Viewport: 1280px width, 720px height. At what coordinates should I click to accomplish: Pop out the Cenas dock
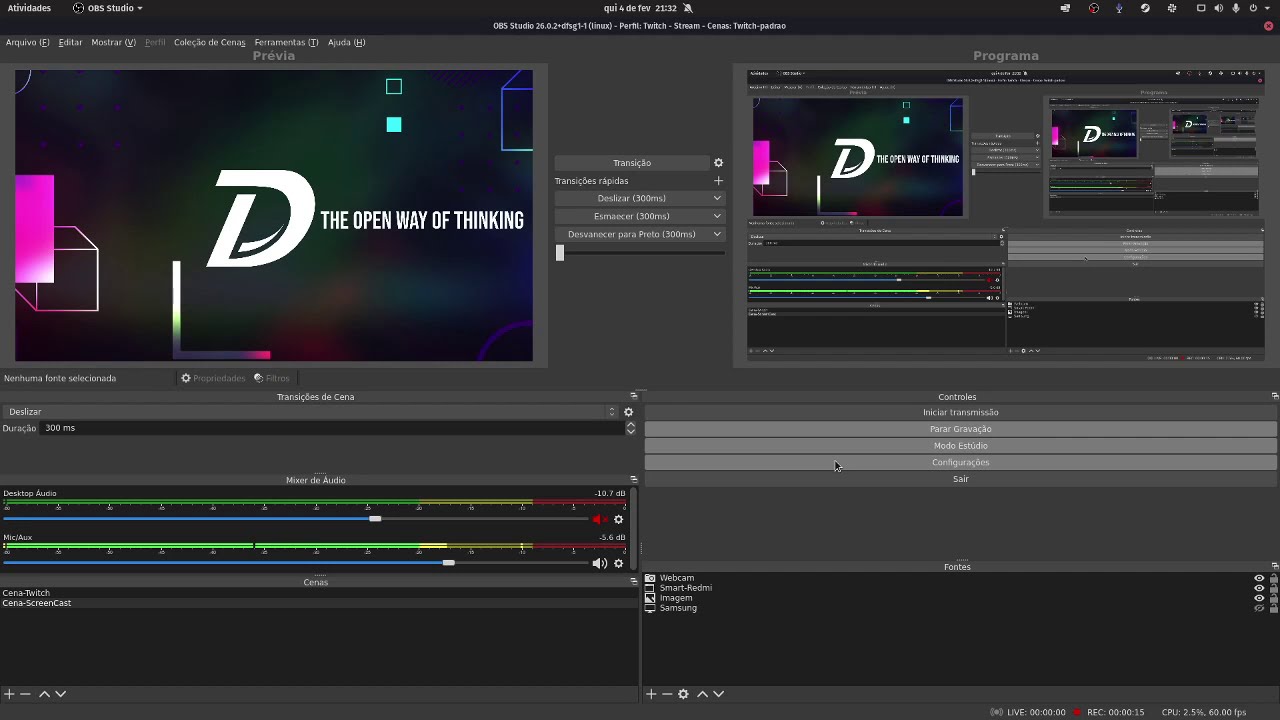[633, 582]
